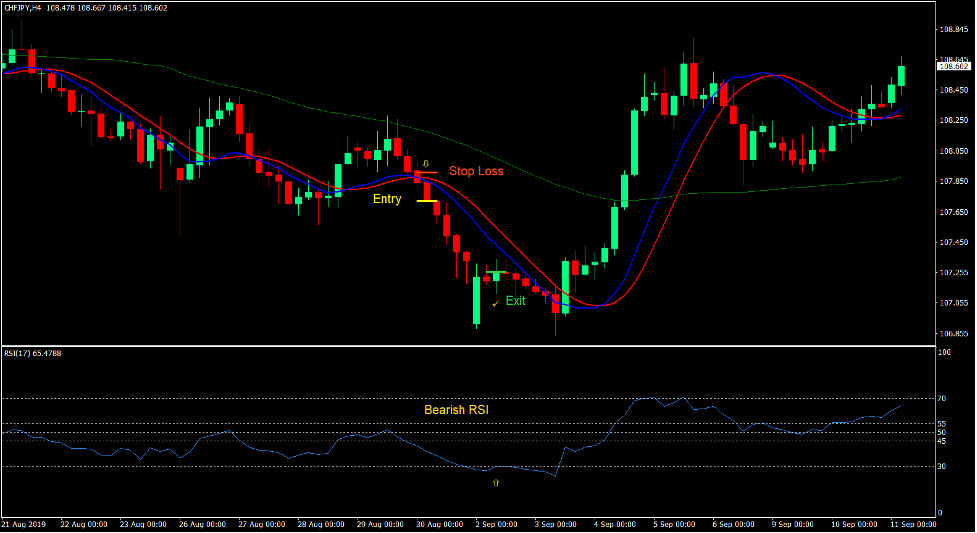Click the 107.850 price axis label

click(x=954, y=181)
